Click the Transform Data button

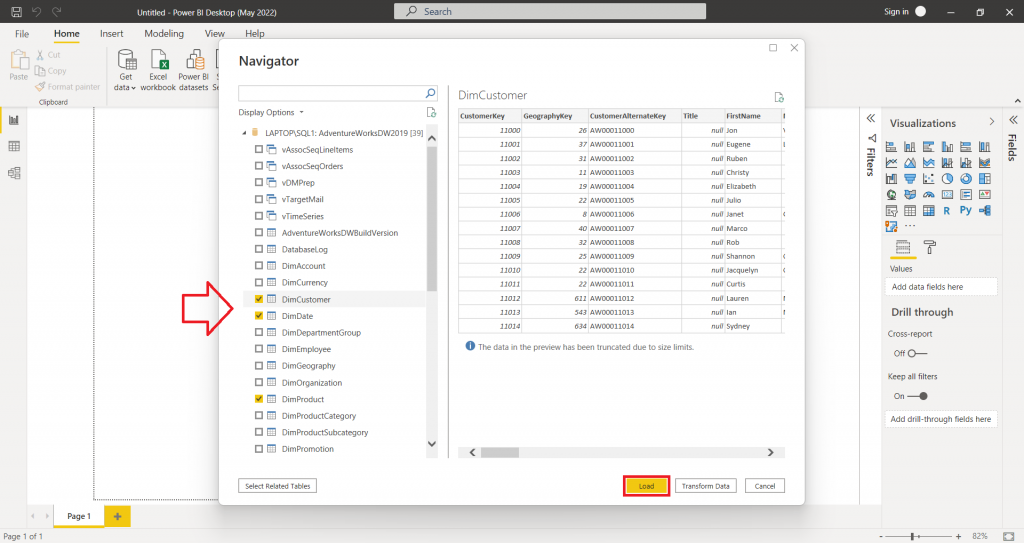pos(705,486)
